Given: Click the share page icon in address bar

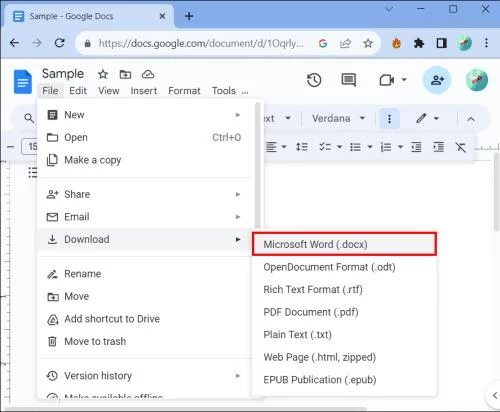Looking at the screenshot, I should (x=345, y=43).
